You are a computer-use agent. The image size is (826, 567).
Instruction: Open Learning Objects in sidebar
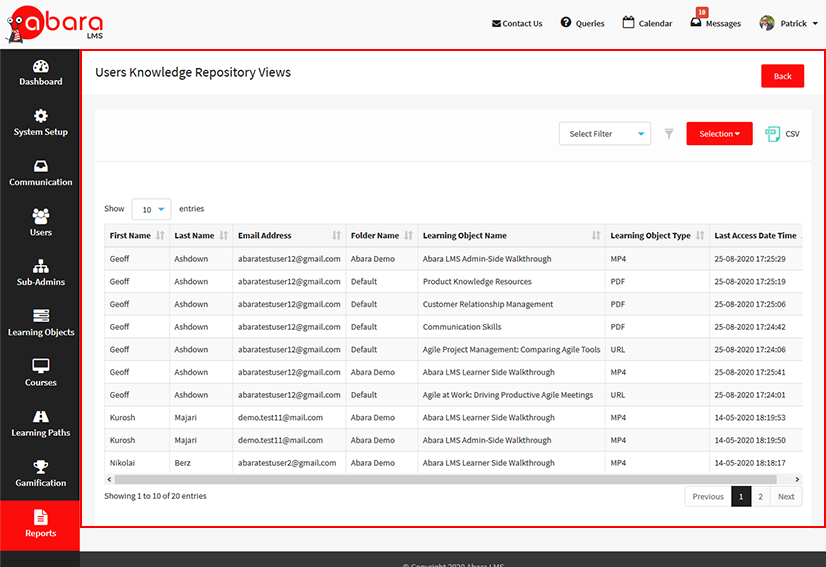pyautogui.click(x=41, y=323)
